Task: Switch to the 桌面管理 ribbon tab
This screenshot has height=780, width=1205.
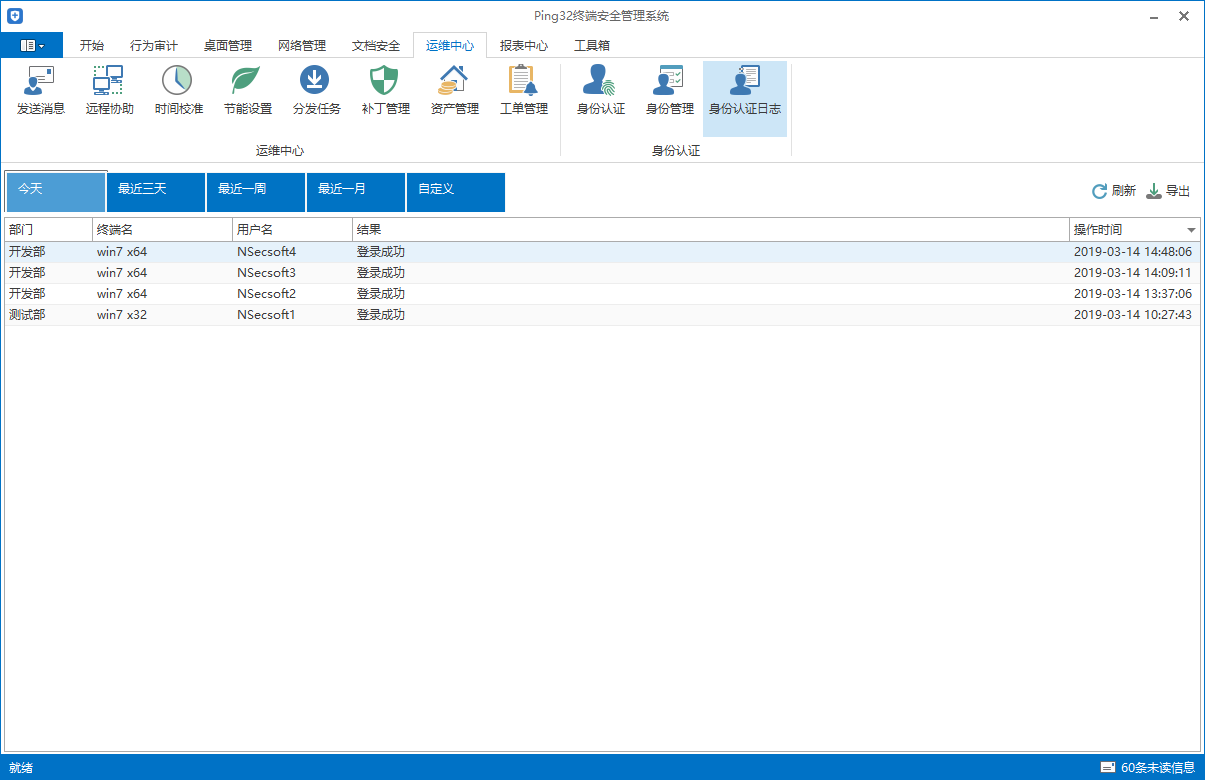Action: coord(227,45)
